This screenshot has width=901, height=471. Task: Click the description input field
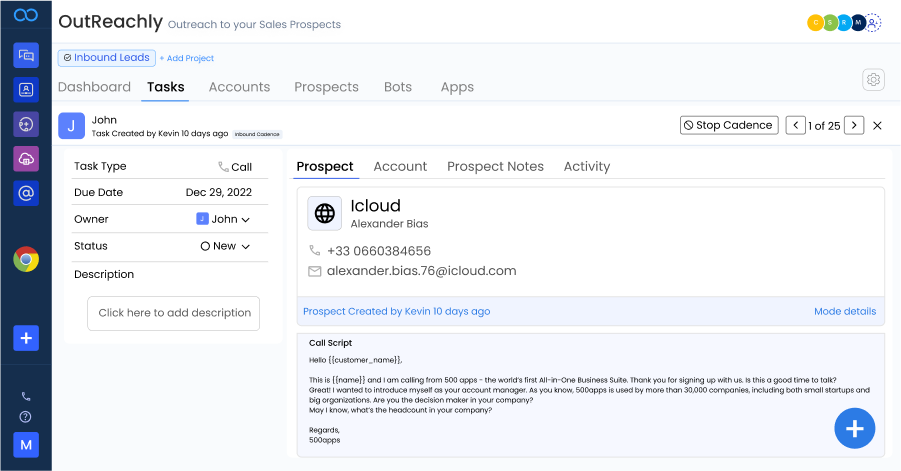pyautogui.click(x=174, y=313)
